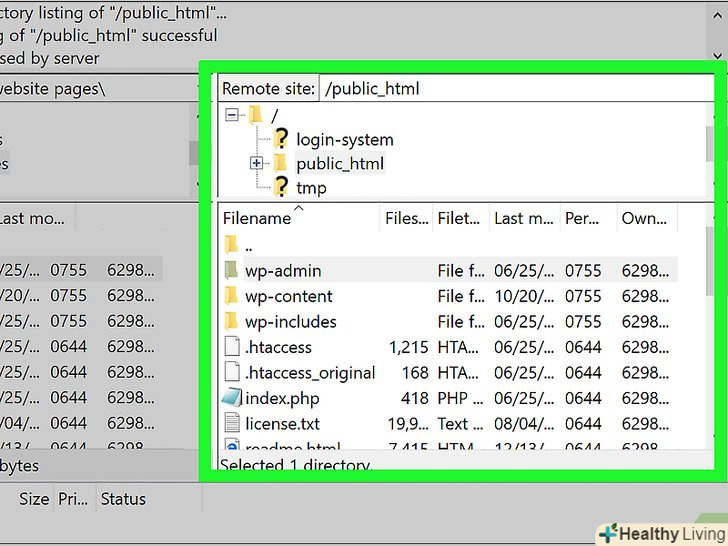Screen dimensions: 728x546
Task: Click the remote tree vertical scrollbar
Action: coord(710,144)
